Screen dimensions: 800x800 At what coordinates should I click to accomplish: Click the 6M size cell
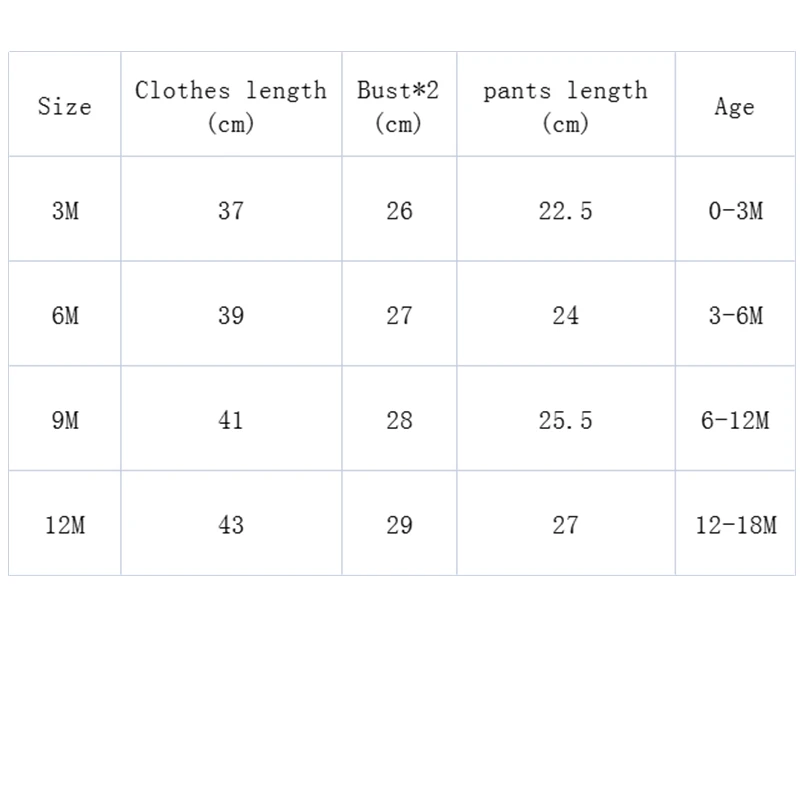pos(65,316)
